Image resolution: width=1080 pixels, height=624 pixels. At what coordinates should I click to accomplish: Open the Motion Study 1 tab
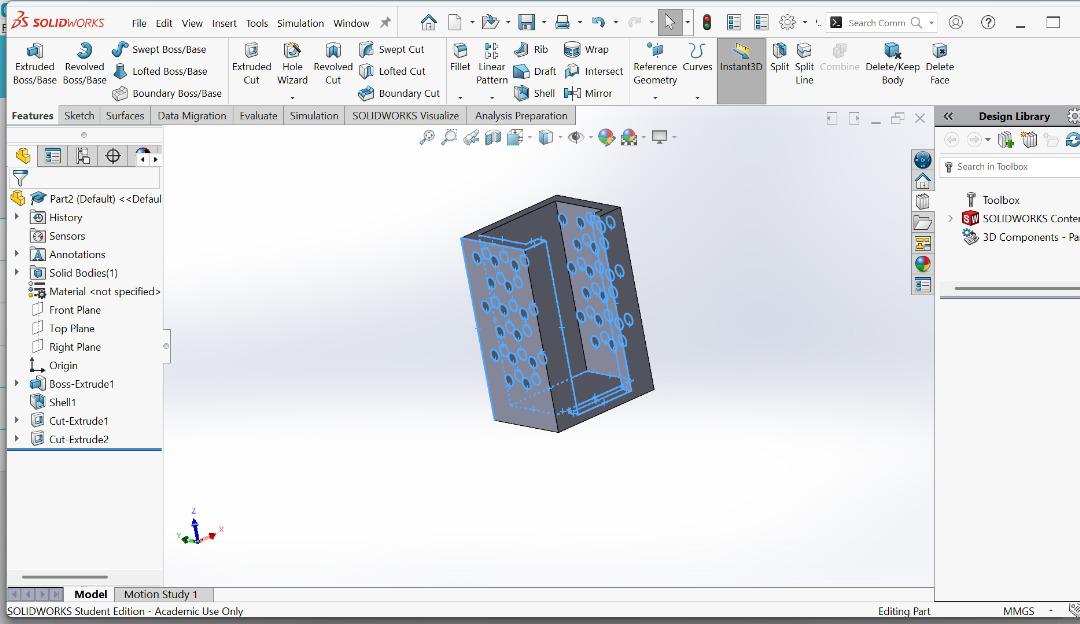pyautogui.click(x=160, y=594)
